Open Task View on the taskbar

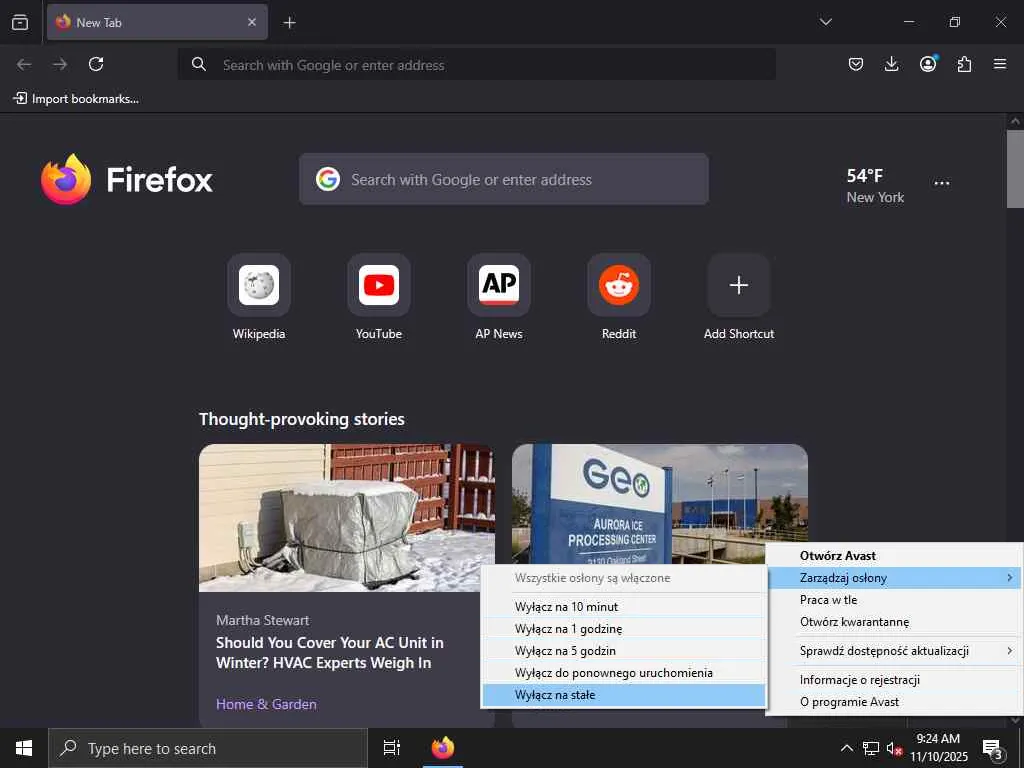[x=392, y=748]
